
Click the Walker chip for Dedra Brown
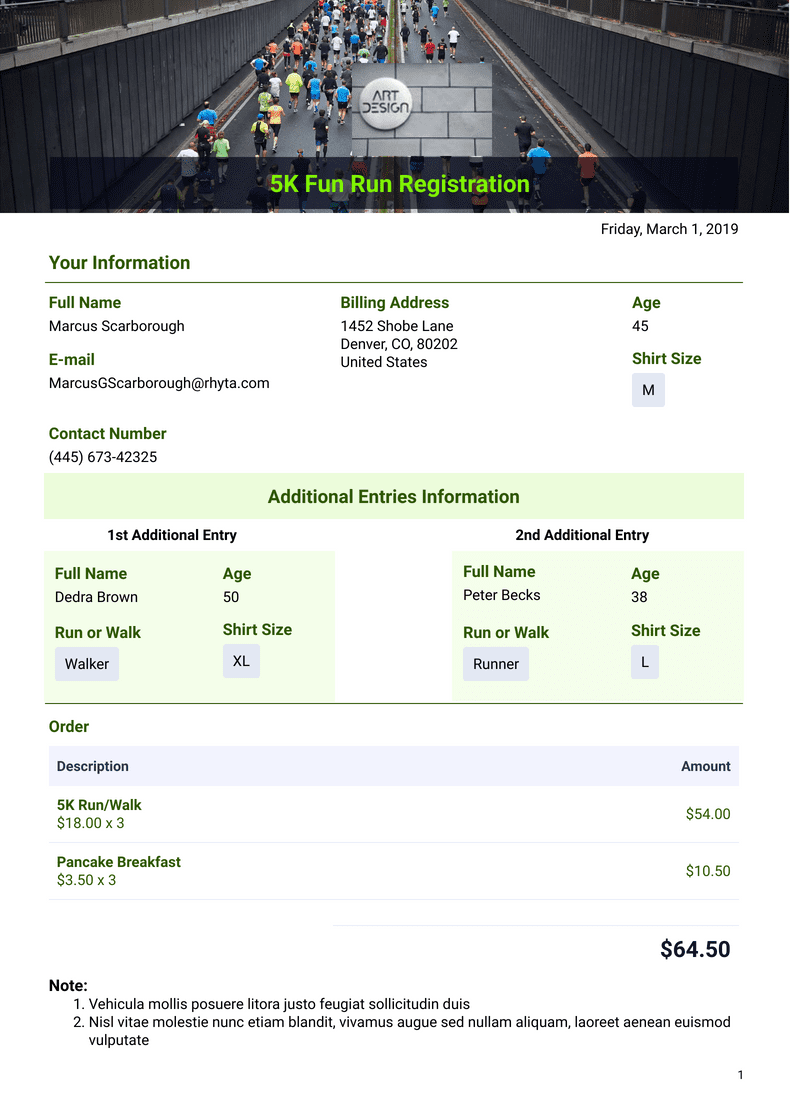pos(87,664)
